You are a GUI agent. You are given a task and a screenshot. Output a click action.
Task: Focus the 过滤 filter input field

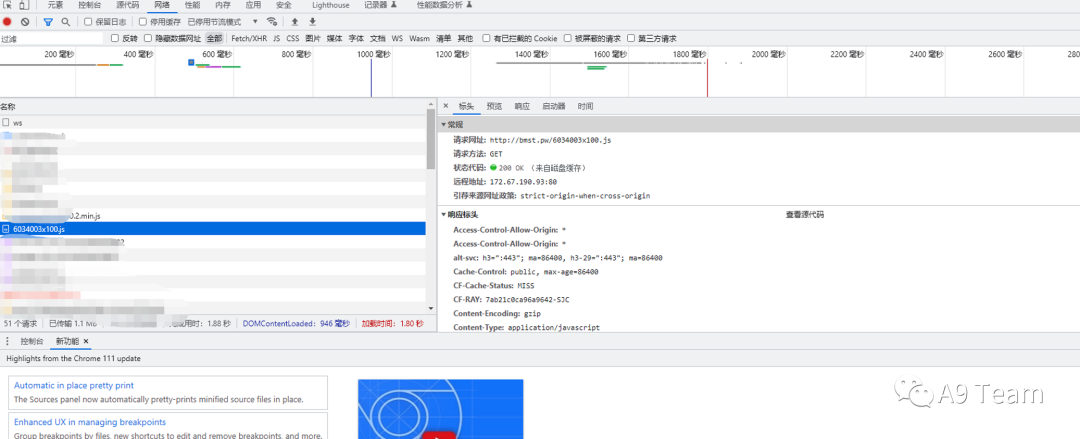tap(52, 39)
